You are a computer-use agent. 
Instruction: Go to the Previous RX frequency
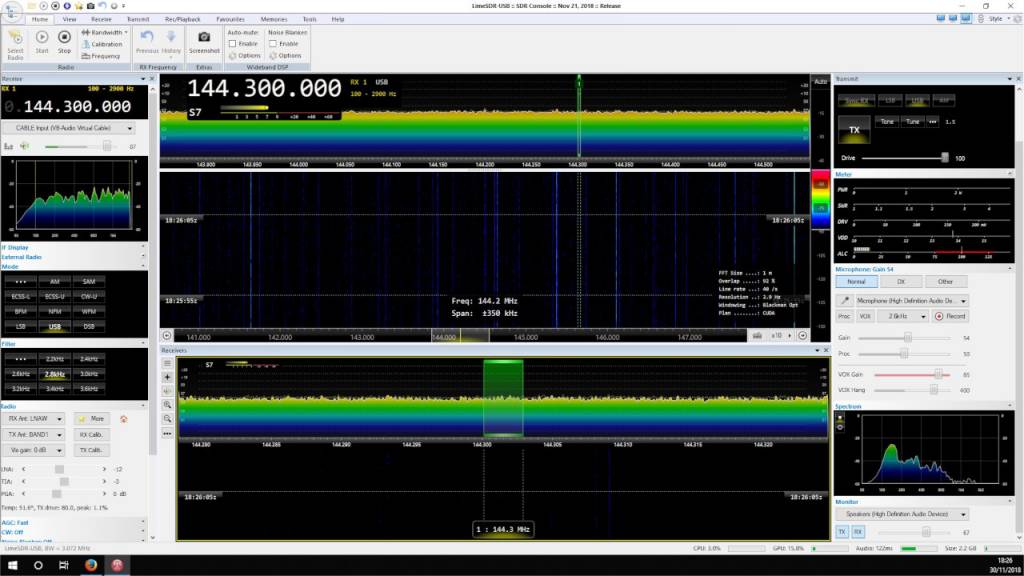(x=147, y=42)
